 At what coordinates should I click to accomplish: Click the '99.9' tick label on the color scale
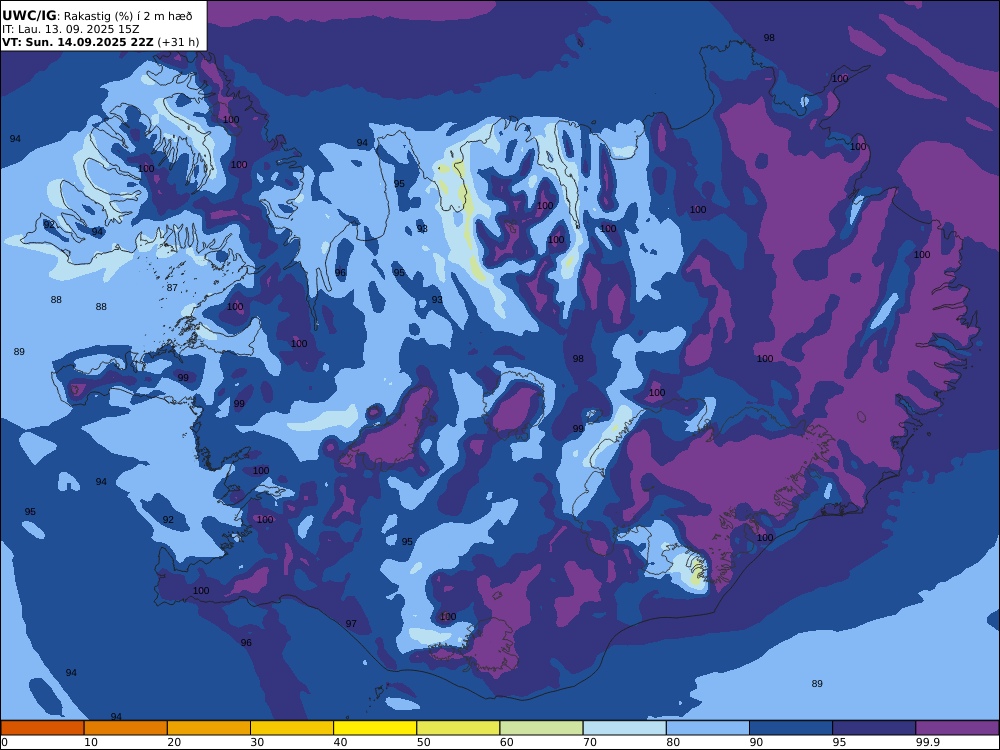coord(927,742)
